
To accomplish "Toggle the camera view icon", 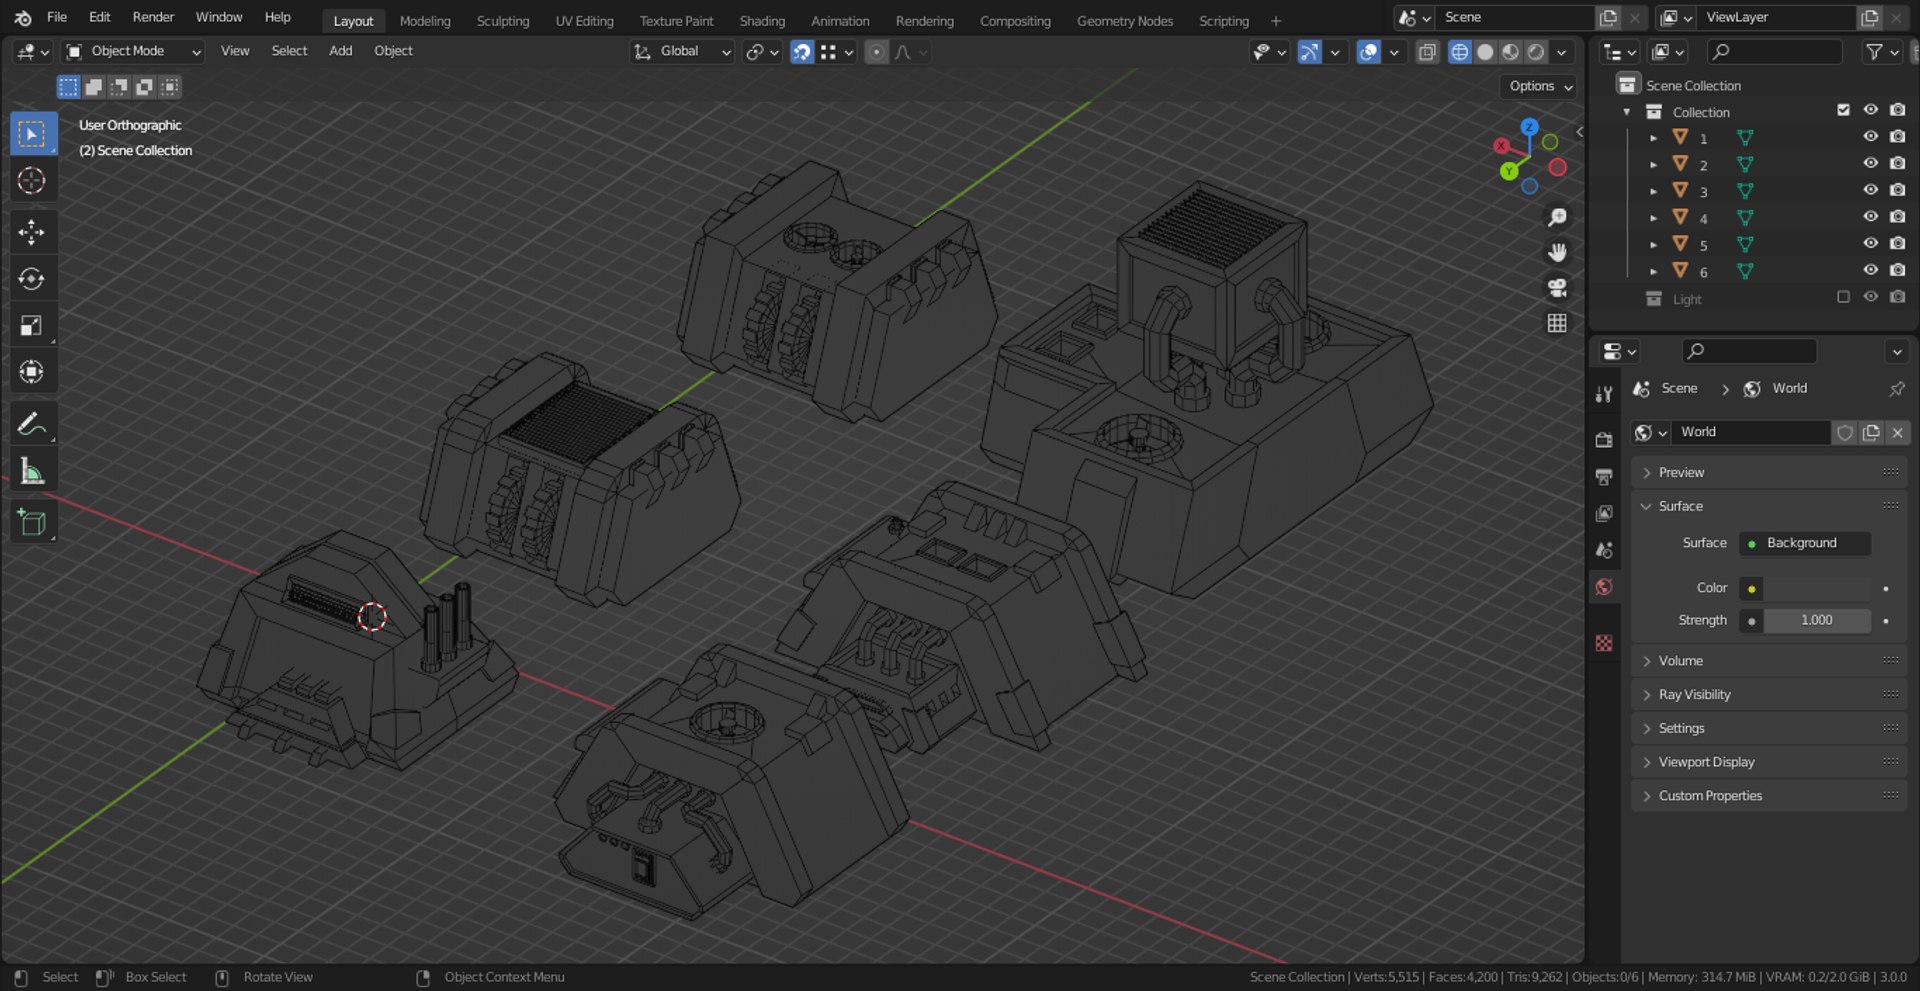I will pyautogui.click(x=1557, y=288).
